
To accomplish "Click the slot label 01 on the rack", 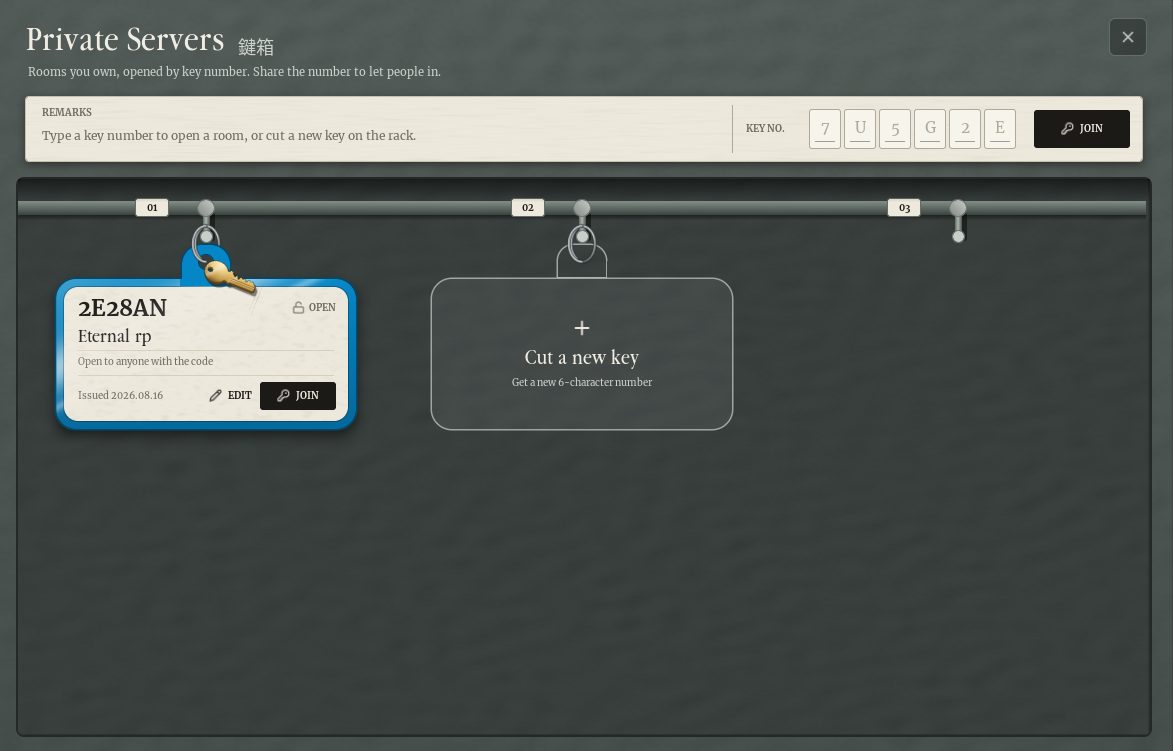I will pos(152,208).
